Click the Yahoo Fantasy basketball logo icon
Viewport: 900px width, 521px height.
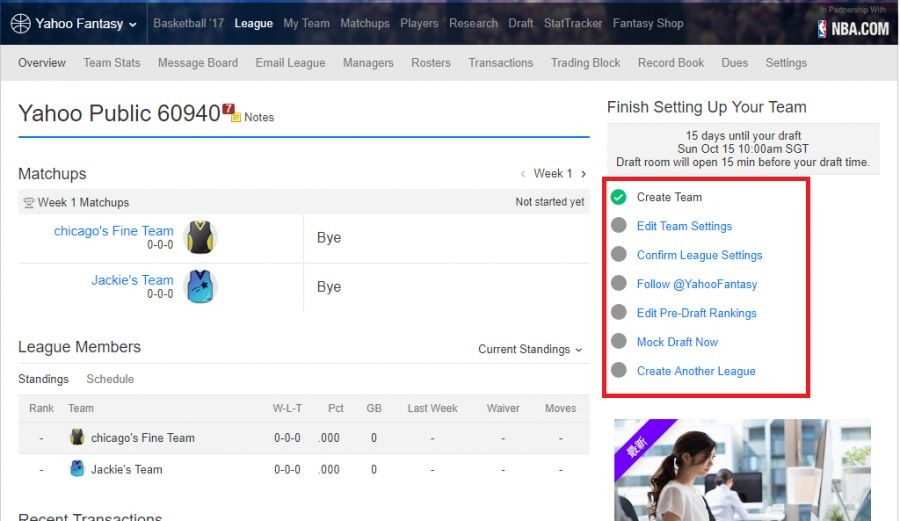tap(21, 24)
